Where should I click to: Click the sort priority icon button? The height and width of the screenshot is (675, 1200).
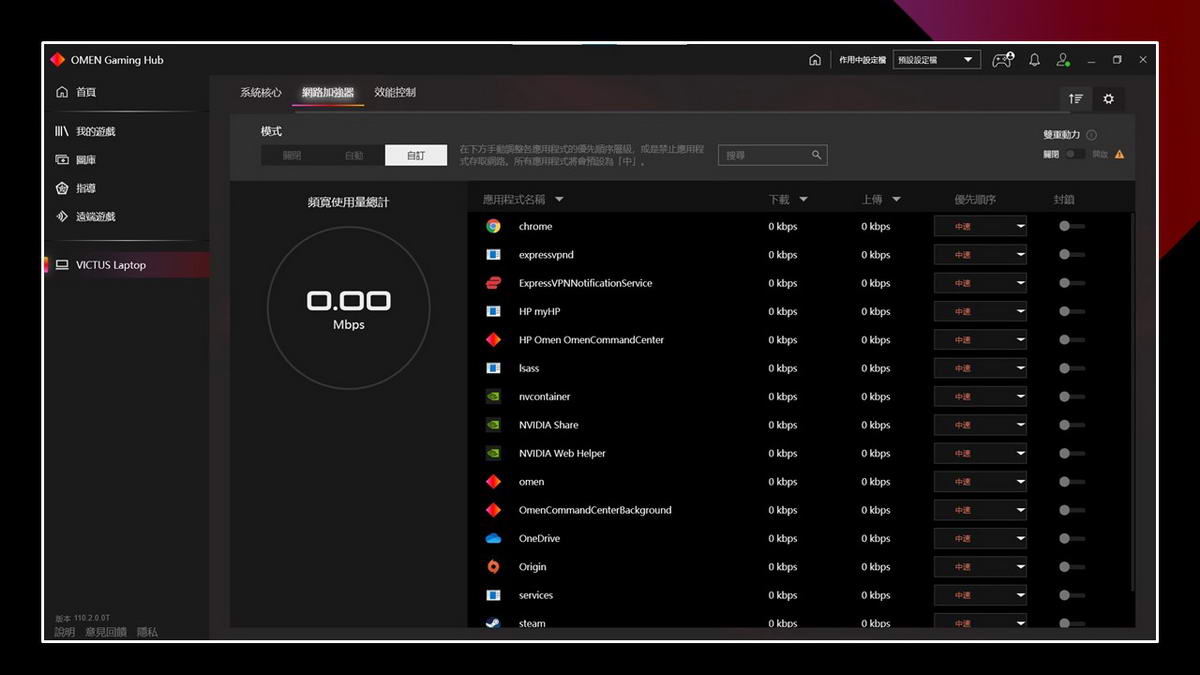pyautogui.click(x=1075, y=98)
